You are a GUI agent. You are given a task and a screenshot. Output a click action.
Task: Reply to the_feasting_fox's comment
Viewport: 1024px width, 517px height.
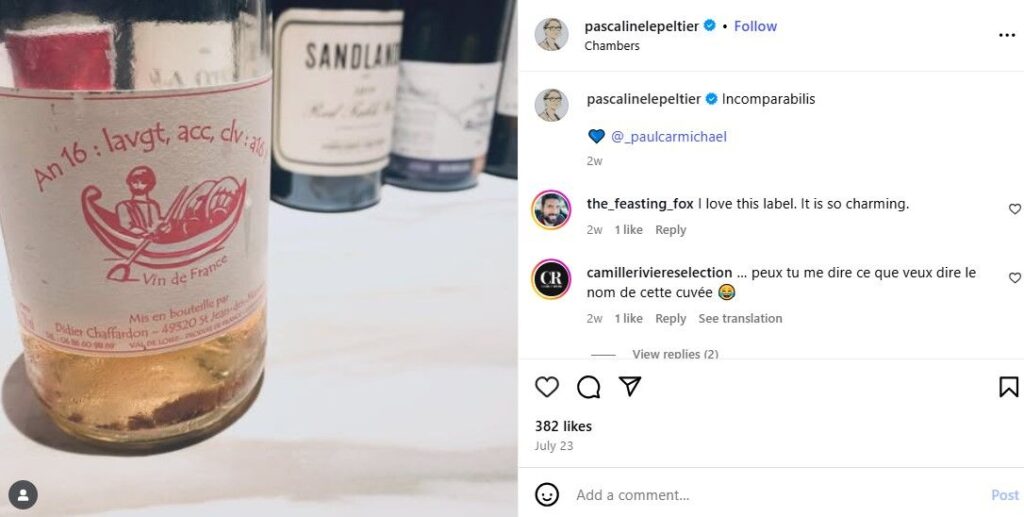[x=671, y=230]
